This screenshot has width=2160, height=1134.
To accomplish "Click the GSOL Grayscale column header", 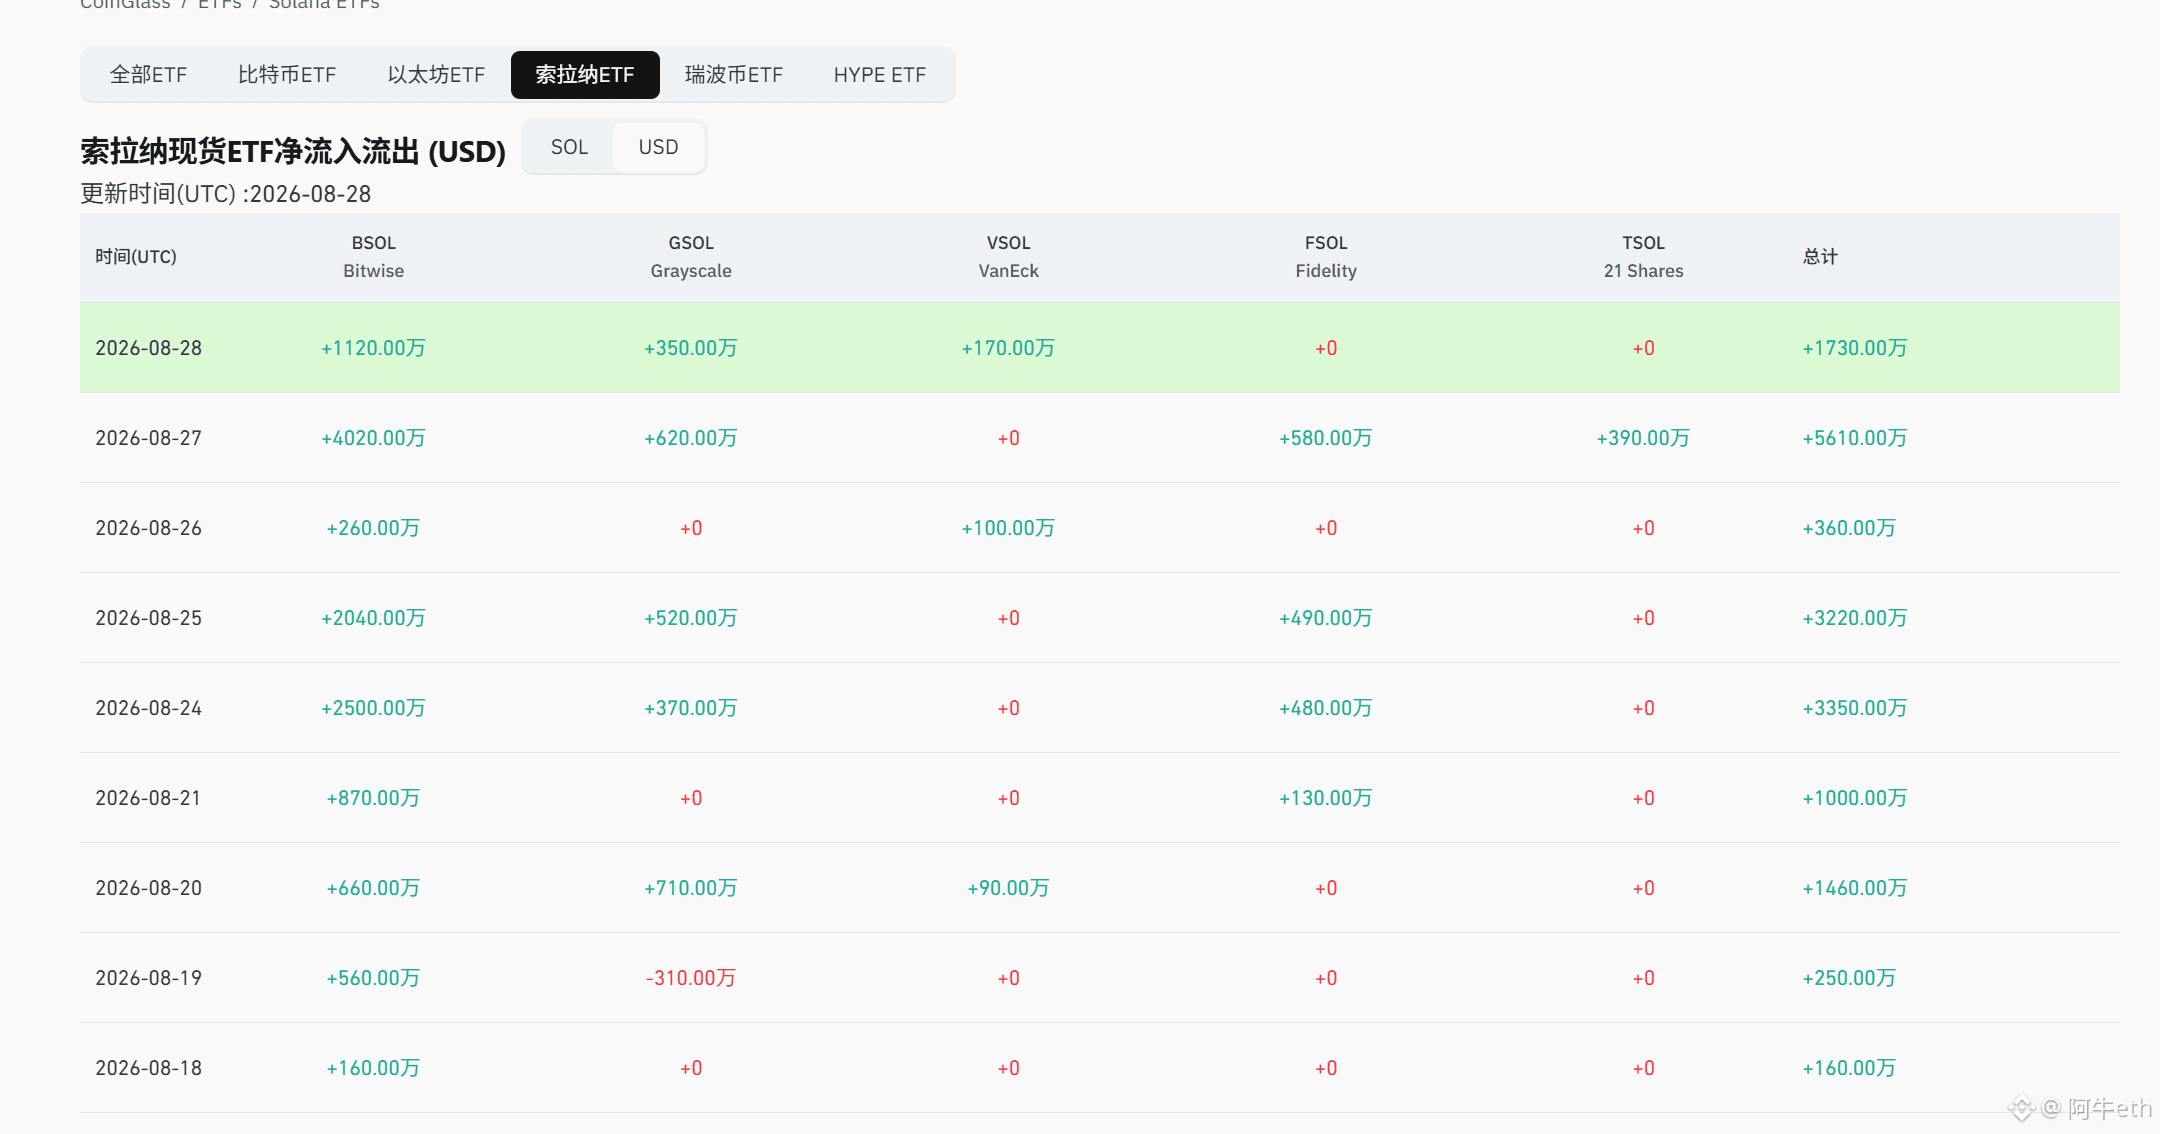I will [691, 257].
